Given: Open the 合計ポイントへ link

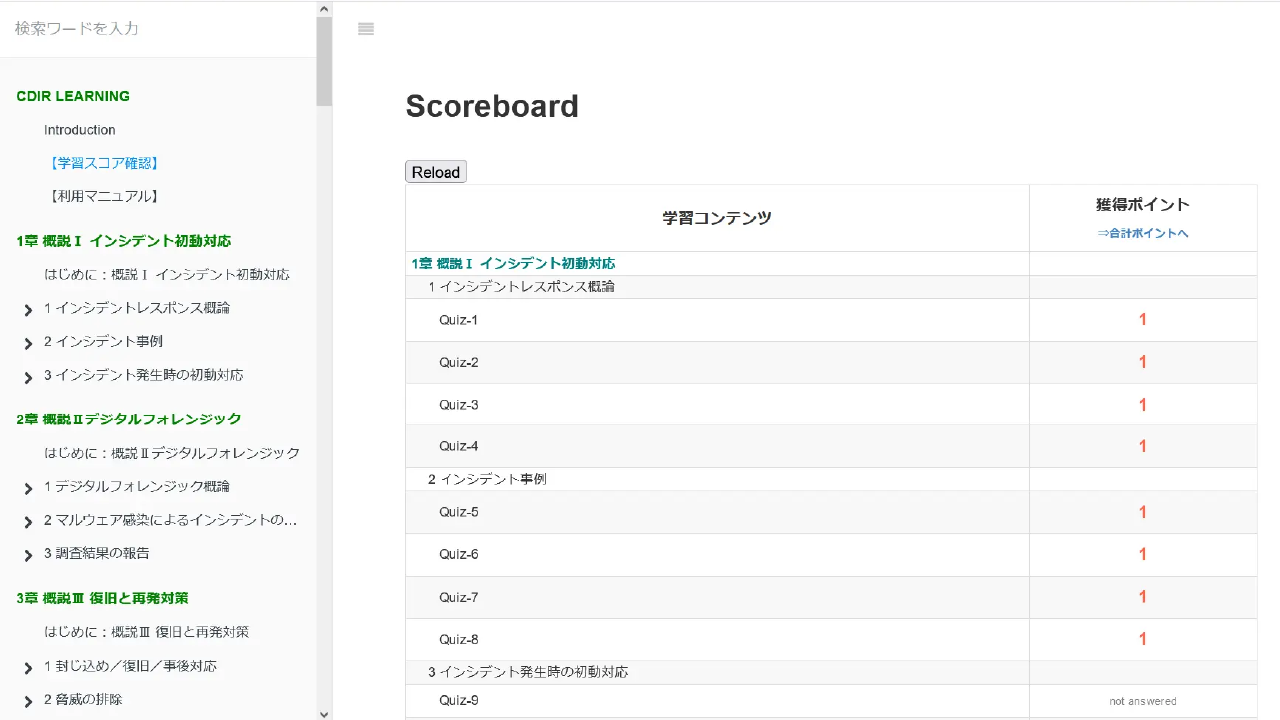Looking at the screenshot, I should 1142,233.
